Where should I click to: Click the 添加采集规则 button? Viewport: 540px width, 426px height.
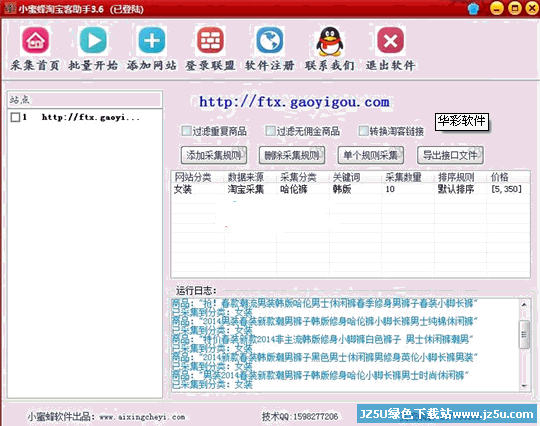pos(214,155)
